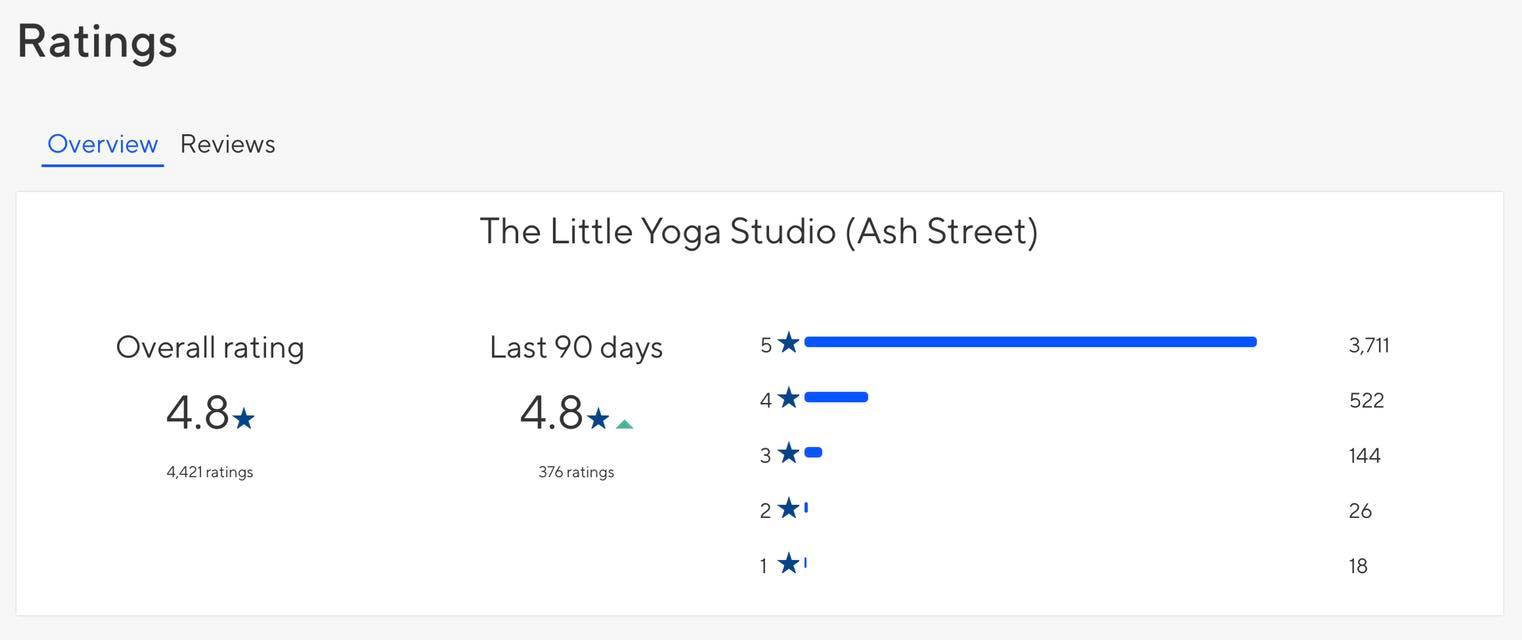Click the star beside the 3 rating row

[789, 453]
